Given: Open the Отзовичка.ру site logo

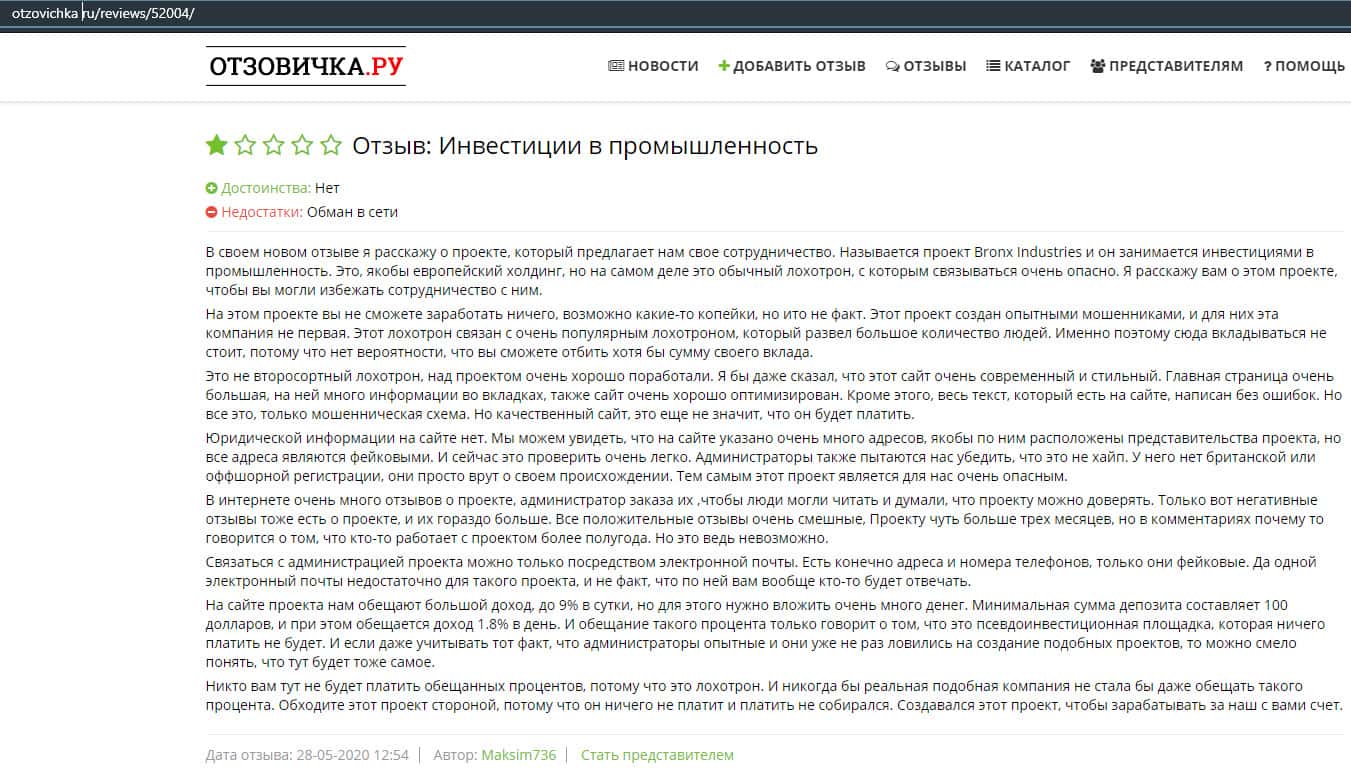Looking at the screenshot, I should [x=306, y=66].
